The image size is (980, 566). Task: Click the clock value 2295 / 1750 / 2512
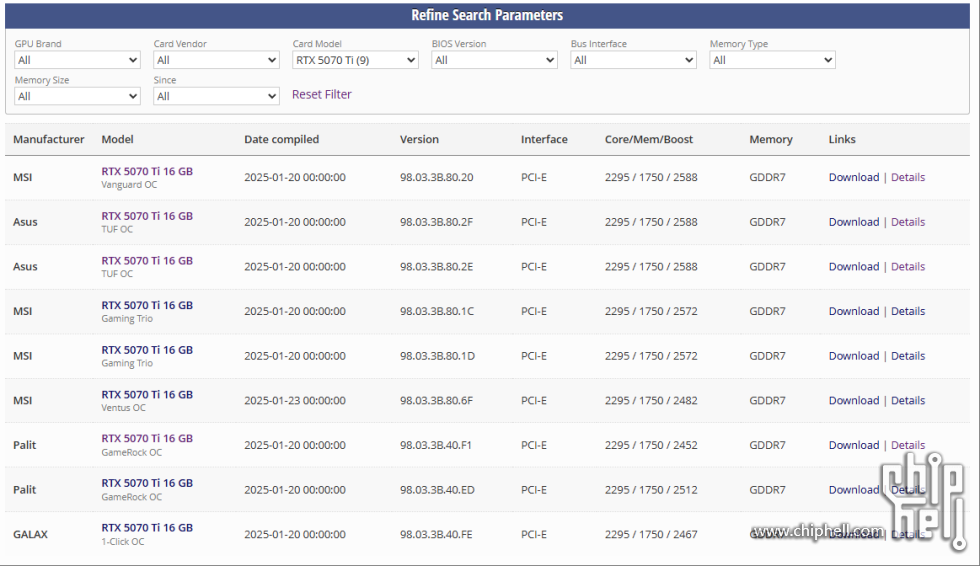click(651, 490)
